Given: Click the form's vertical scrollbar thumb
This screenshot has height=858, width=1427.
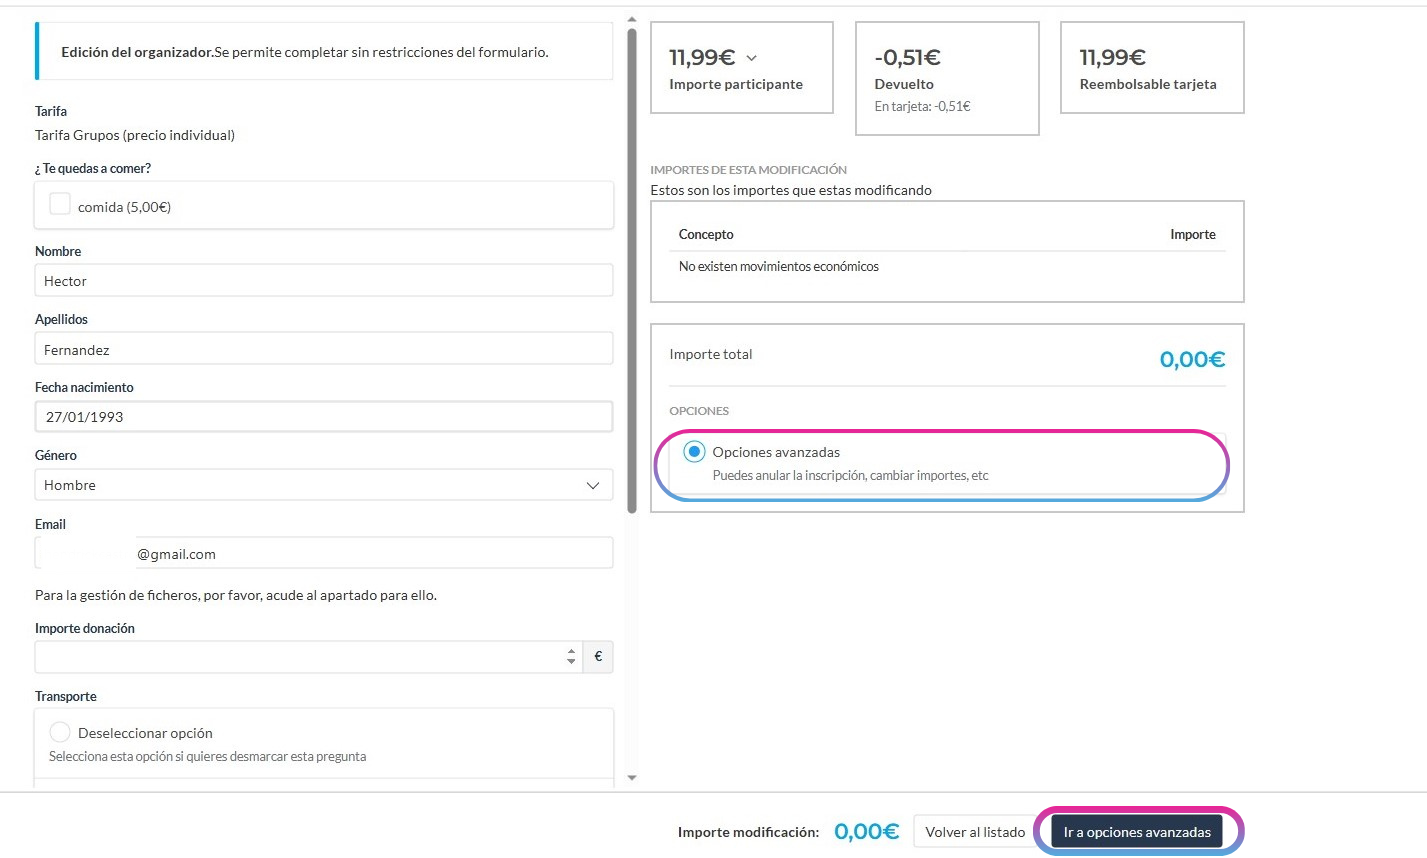Looking at the screenshot, I should [632, 270].
